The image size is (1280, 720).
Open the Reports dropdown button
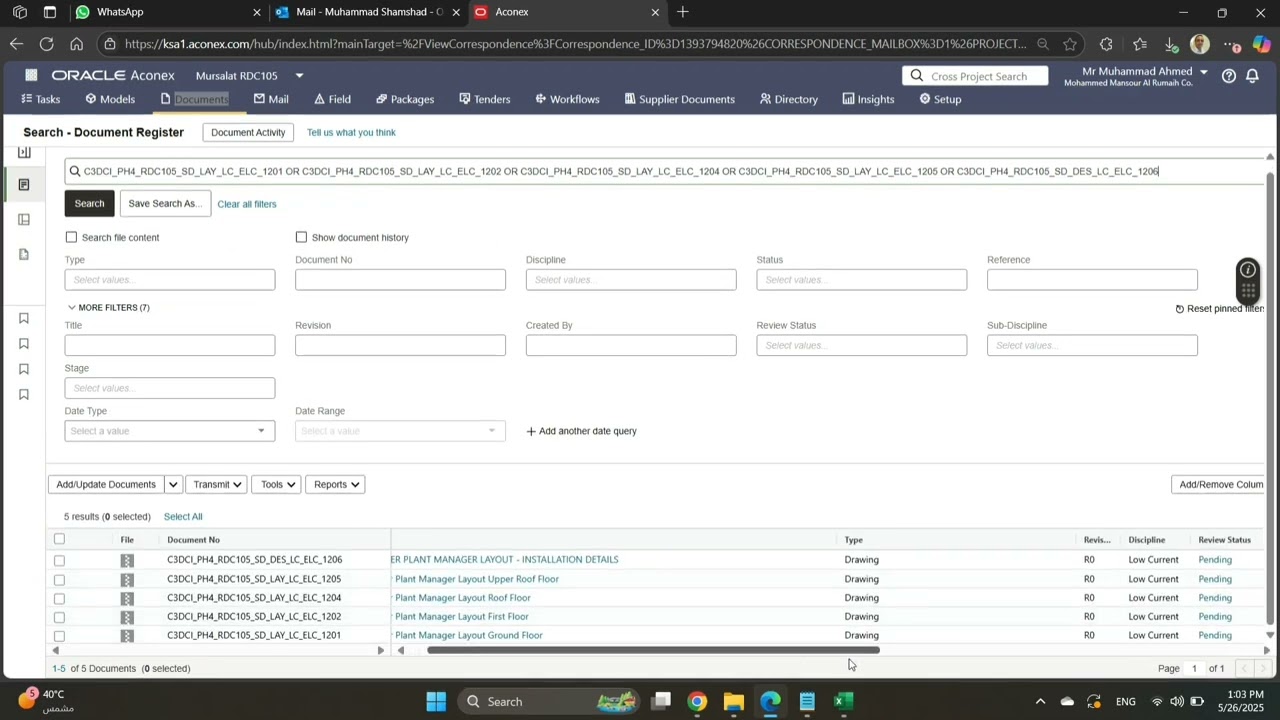coord(336,485)
